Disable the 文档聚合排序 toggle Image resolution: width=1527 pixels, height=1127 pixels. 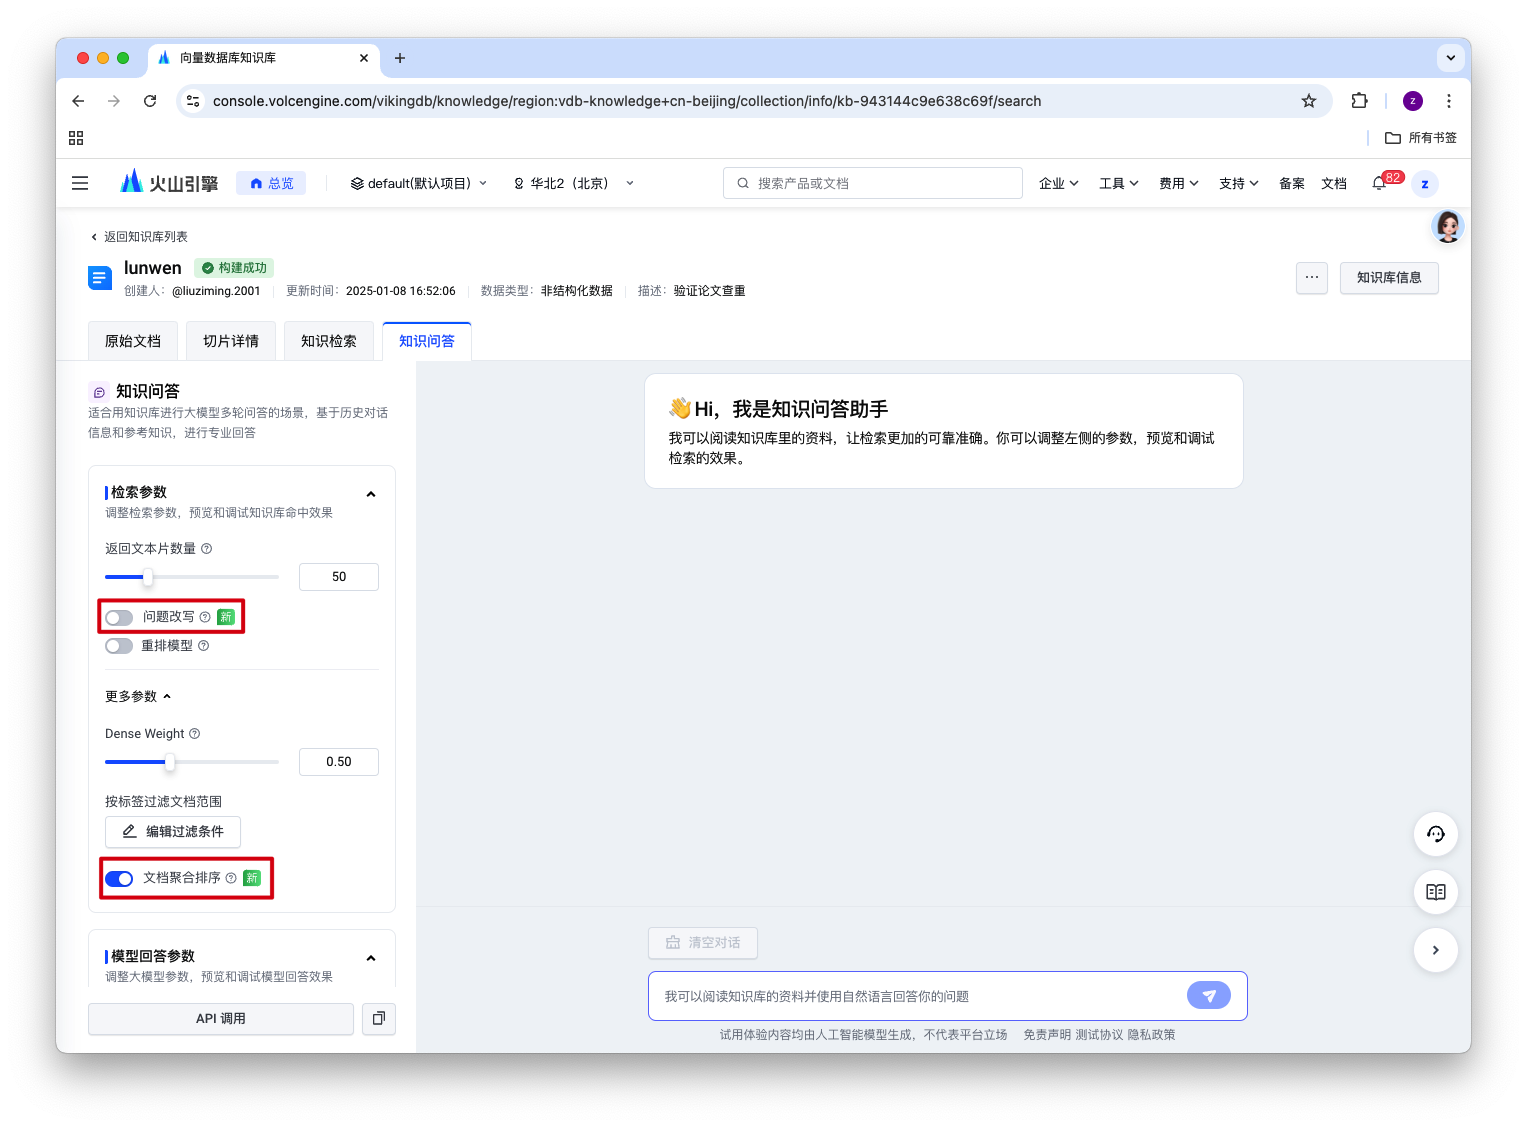119,878
